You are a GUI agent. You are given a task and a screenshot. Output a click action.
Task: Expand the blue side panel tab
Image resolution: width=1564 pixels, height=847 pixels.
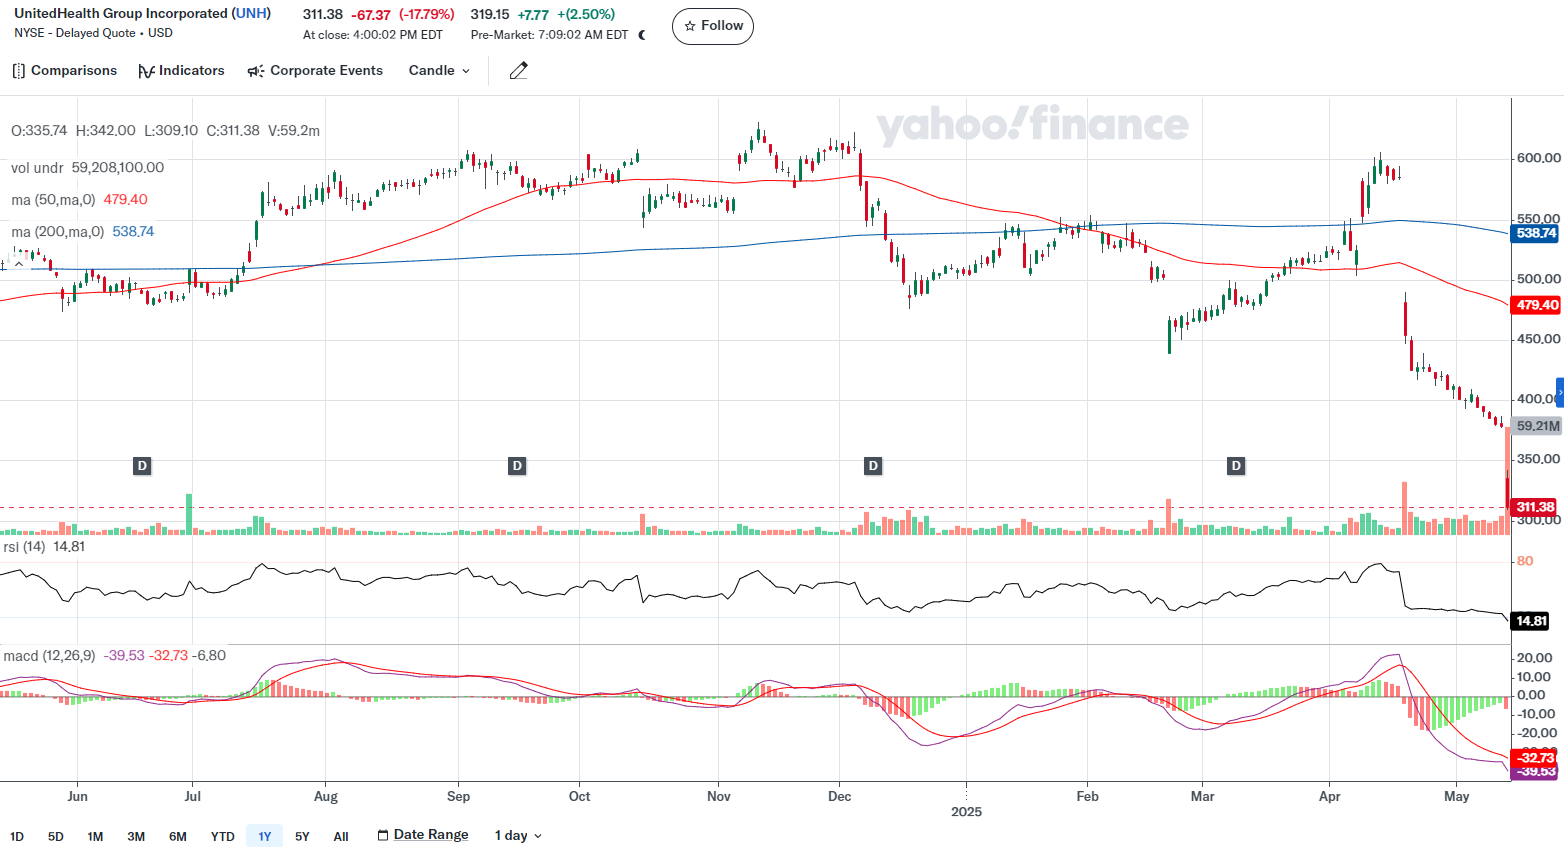(1560, 392)
